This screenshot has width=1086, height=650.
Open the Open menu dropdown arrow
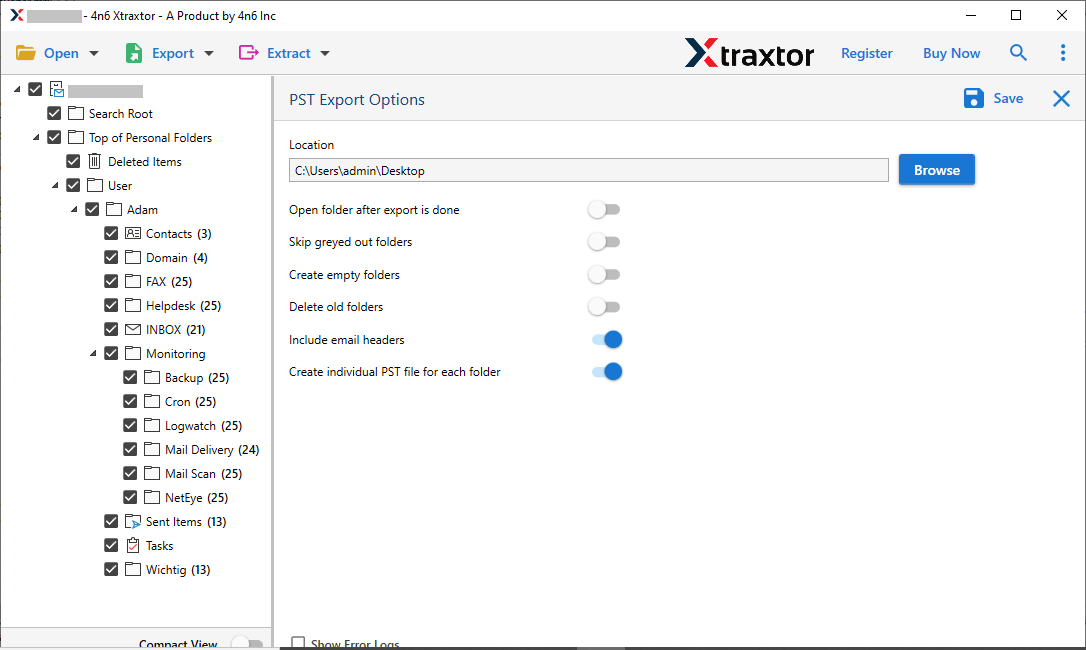coord(94,53)
